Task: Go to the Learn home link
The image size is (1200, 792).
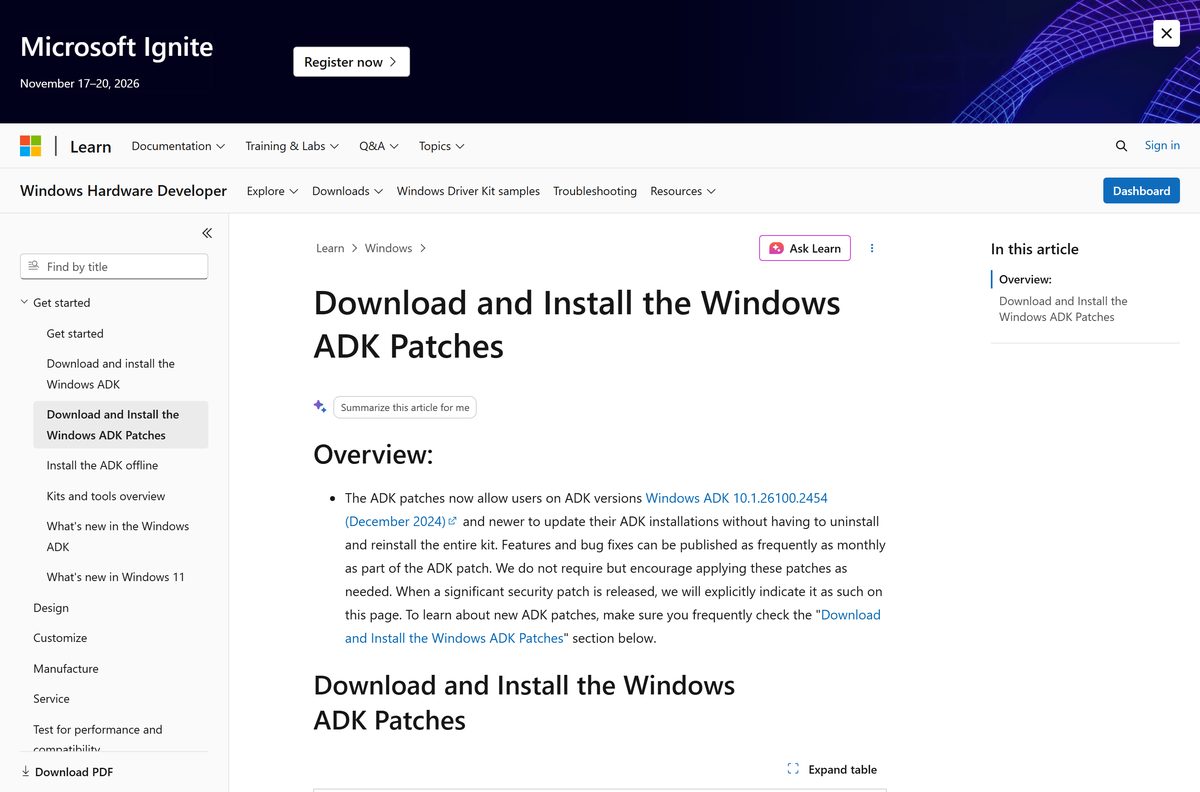Action: pos(90,146)
